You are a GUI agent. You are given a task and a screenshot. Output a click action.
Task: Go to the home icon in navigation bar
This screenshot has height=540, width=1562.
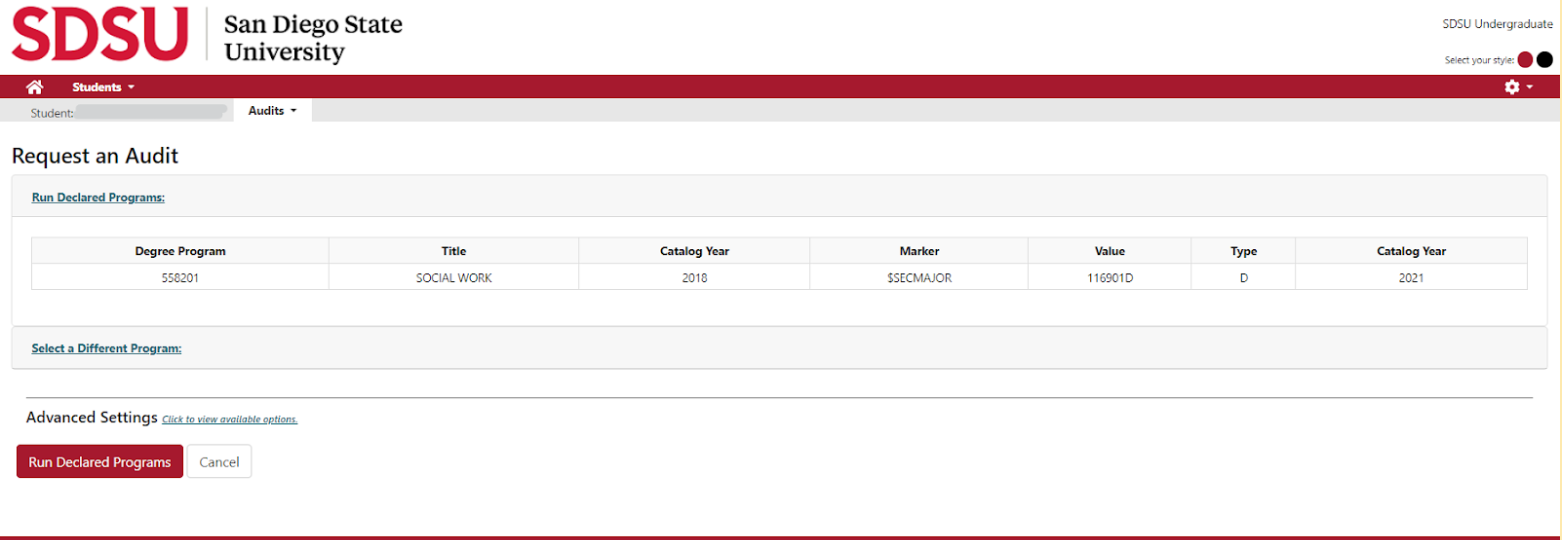tap(35, 87)
